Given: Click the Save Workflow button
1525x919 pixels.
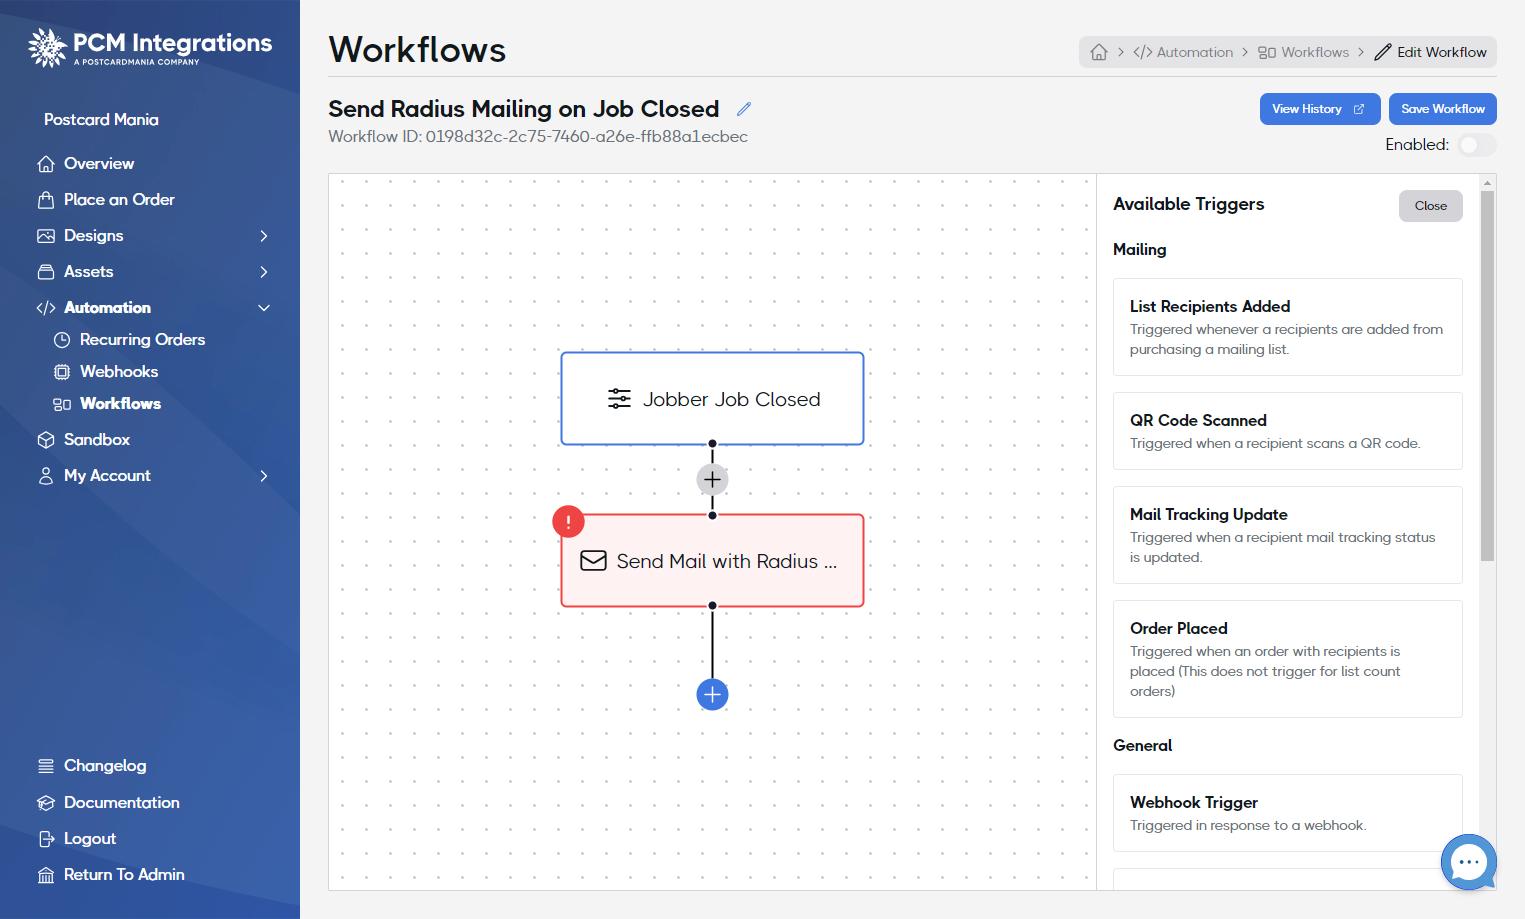Looking at the screenshot, I should 1442,109.
